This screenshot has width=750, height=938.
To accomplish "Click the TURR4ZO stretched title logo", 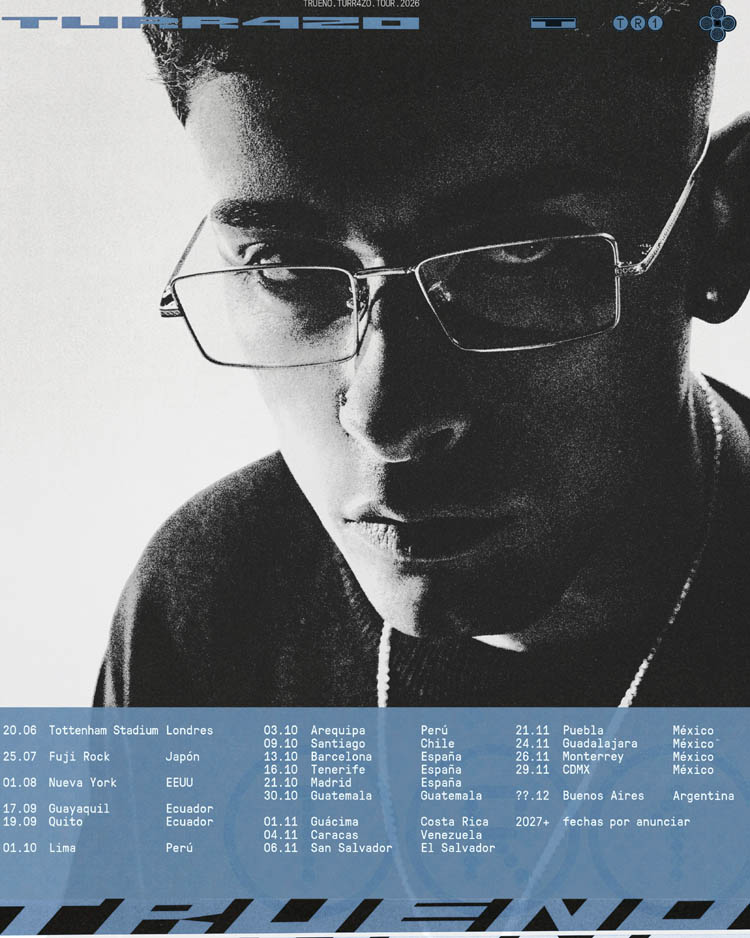I will 211,23.
